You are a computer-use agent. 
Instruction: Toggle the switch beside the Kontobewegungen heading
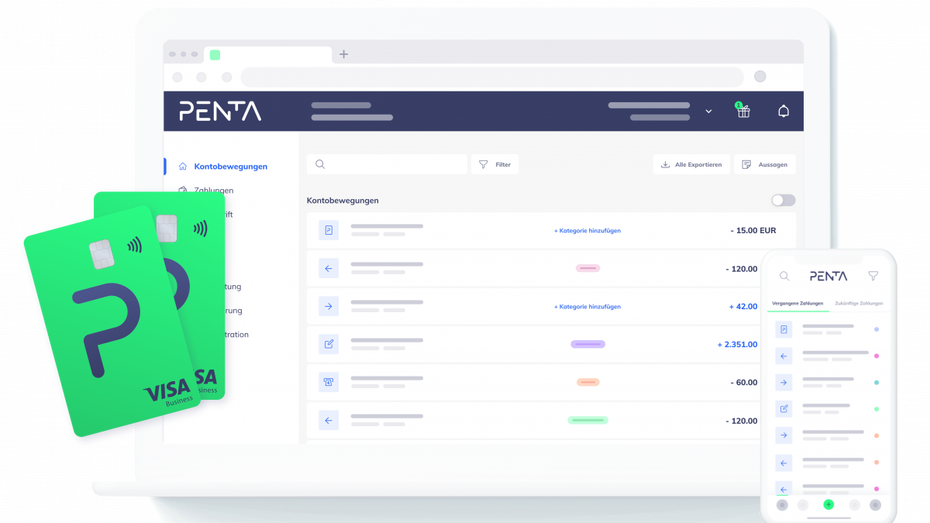pos(783,200)
